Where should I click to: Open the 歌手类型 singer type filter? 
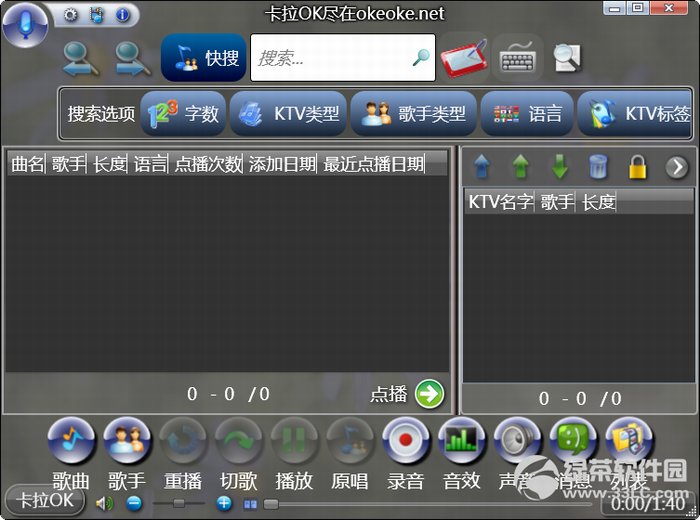[x=413, y=113]
